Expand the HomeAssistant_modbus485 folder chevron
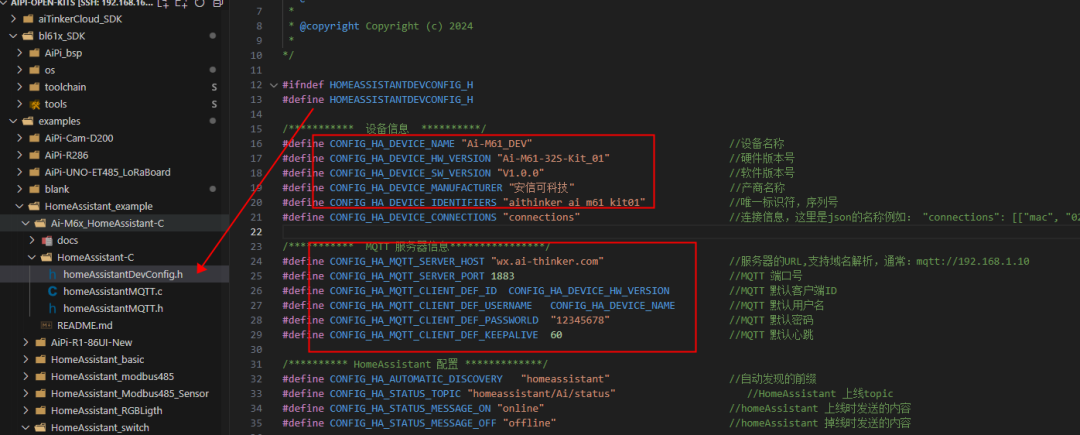Viewport: 1080px width, 435px height. click(25, 376)
